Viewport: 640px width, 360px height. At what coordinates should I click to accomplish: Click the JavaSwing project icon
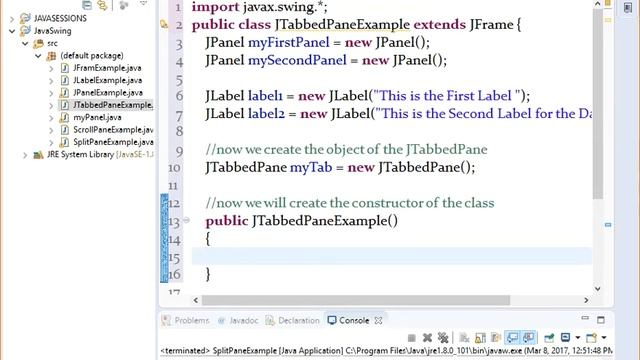pyautogui.click(x=25, y=31)
